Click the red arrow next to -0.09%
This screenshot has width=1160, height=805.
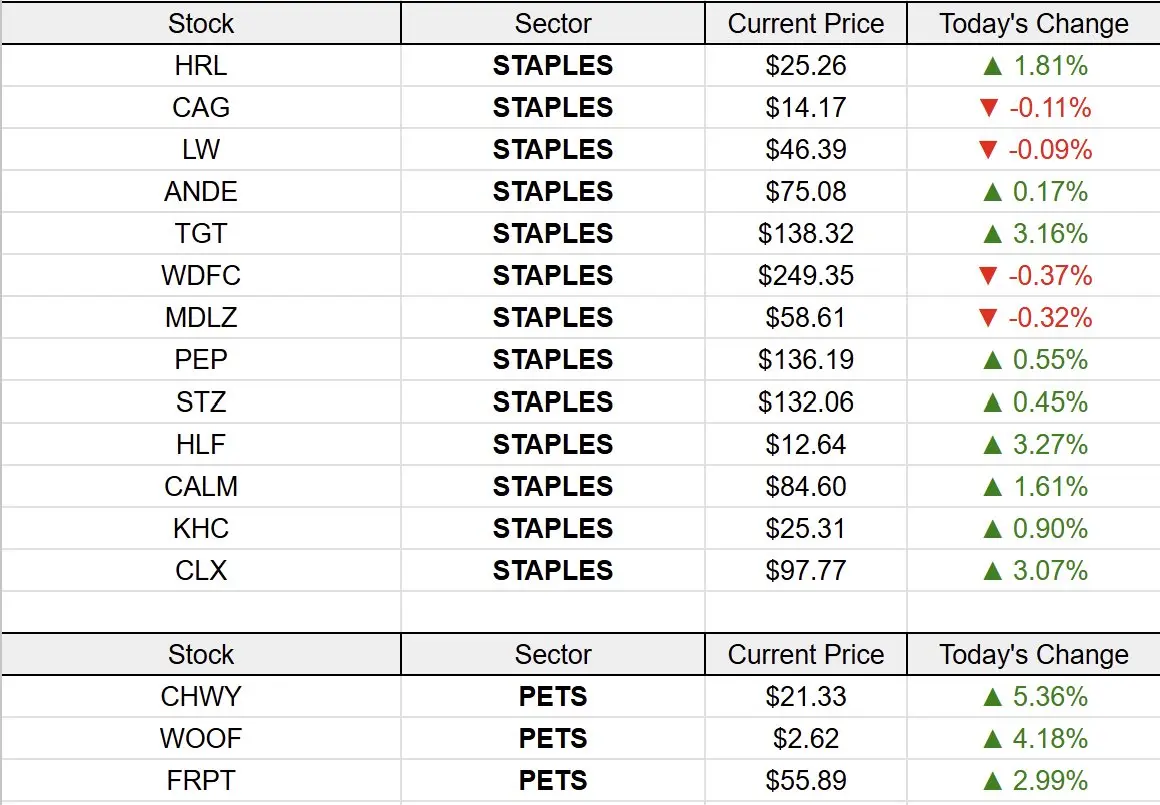[x=988, y=150]
